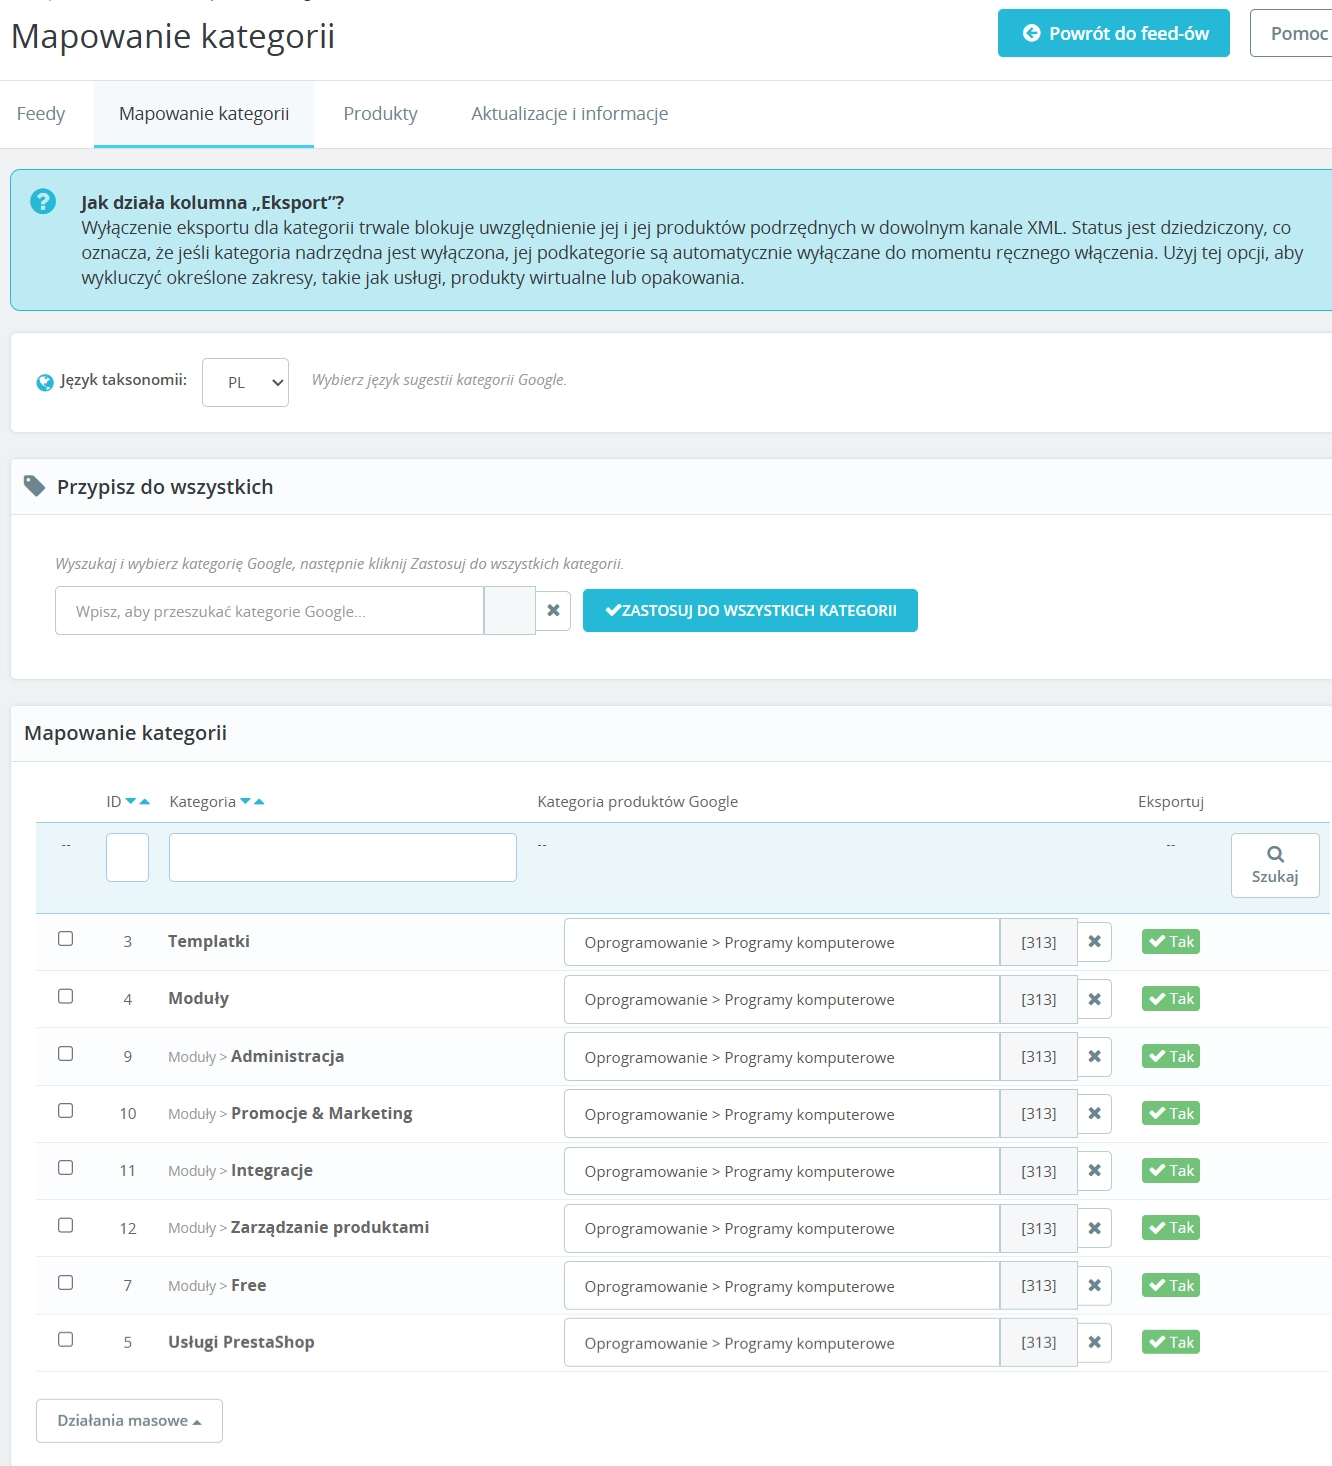Open the PL taxonomy language dropdown
1332x1466 pixels.
[244, 381]
